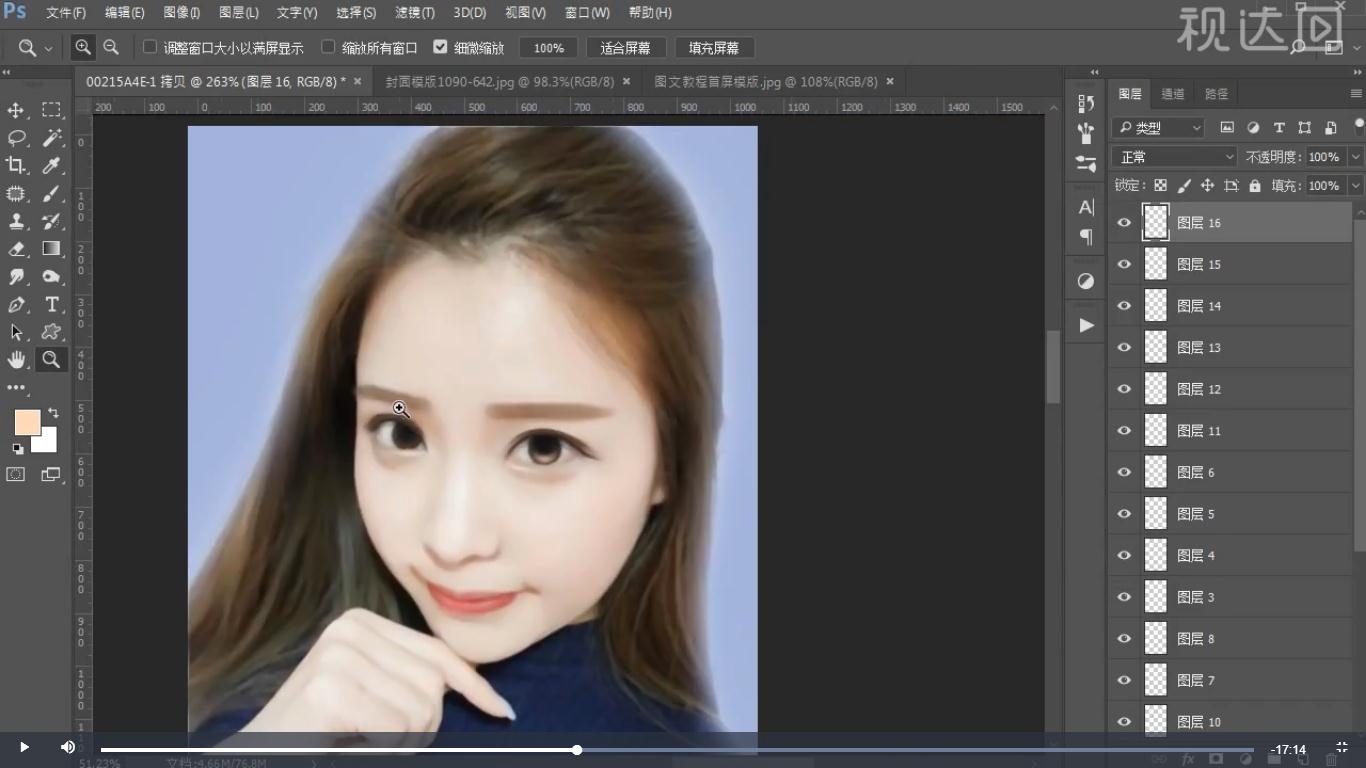Select the Pen tool
The width and height of the screenshot is (1366, 768).
point(16,305)
